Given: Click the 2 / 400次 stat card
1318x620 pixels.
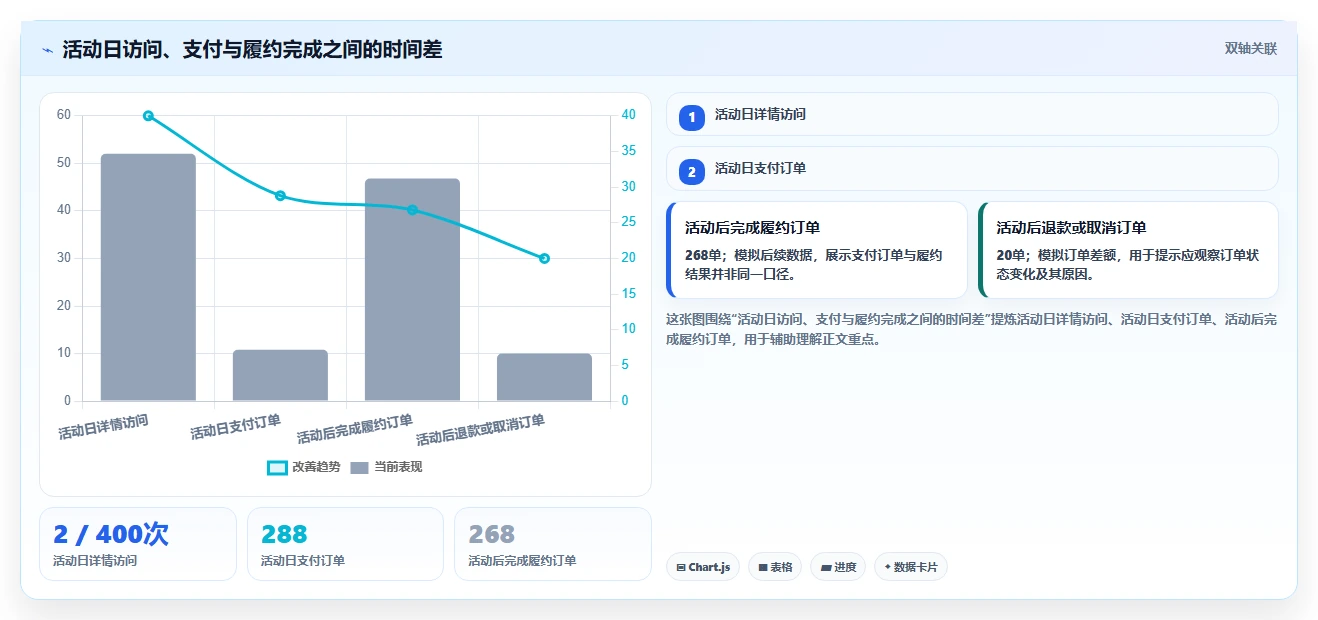Looking at the screenshot, I should [x=138, y=544].
